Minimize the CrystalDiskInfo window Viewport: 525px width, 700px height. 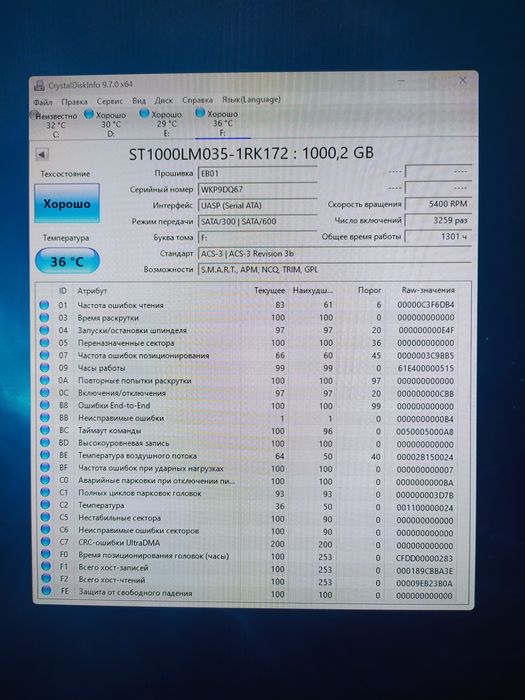[x=400, y=81]
